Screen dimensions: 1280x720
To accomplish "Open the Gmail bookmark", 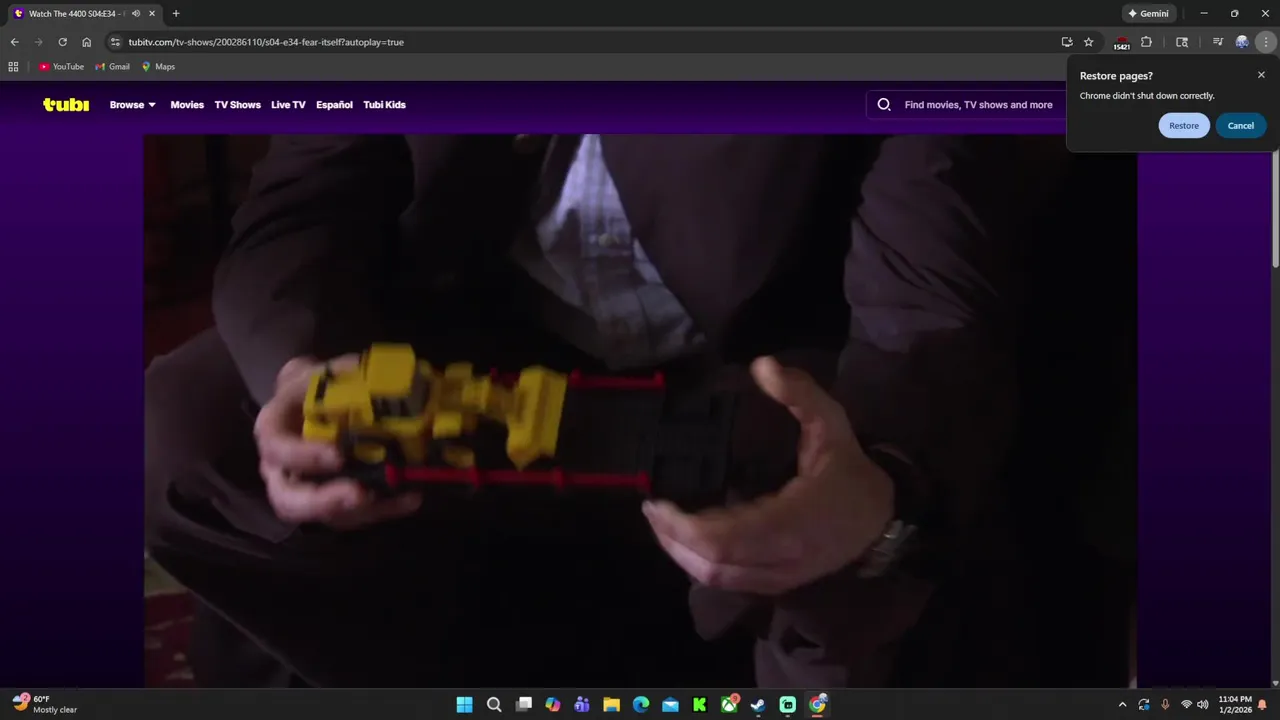I will [x=113, y=67].
